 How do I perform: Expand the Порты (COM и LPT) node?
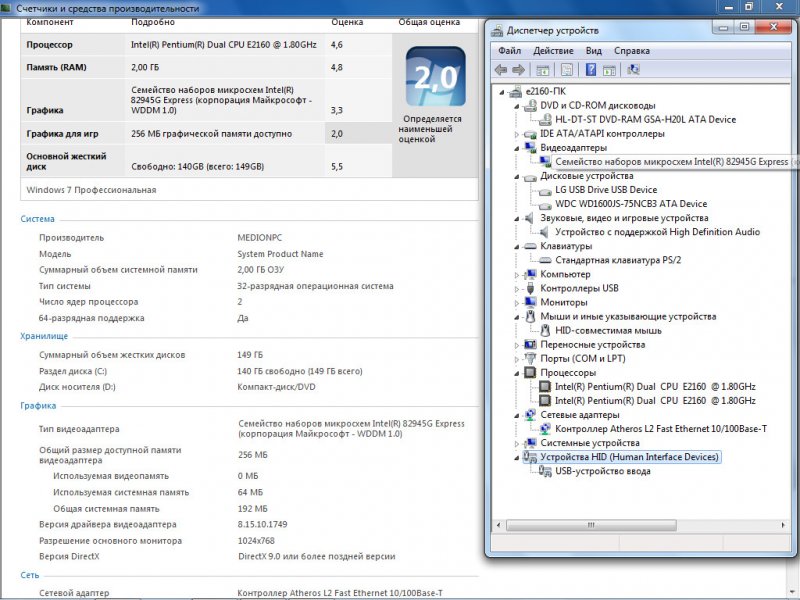coord(517,358)
